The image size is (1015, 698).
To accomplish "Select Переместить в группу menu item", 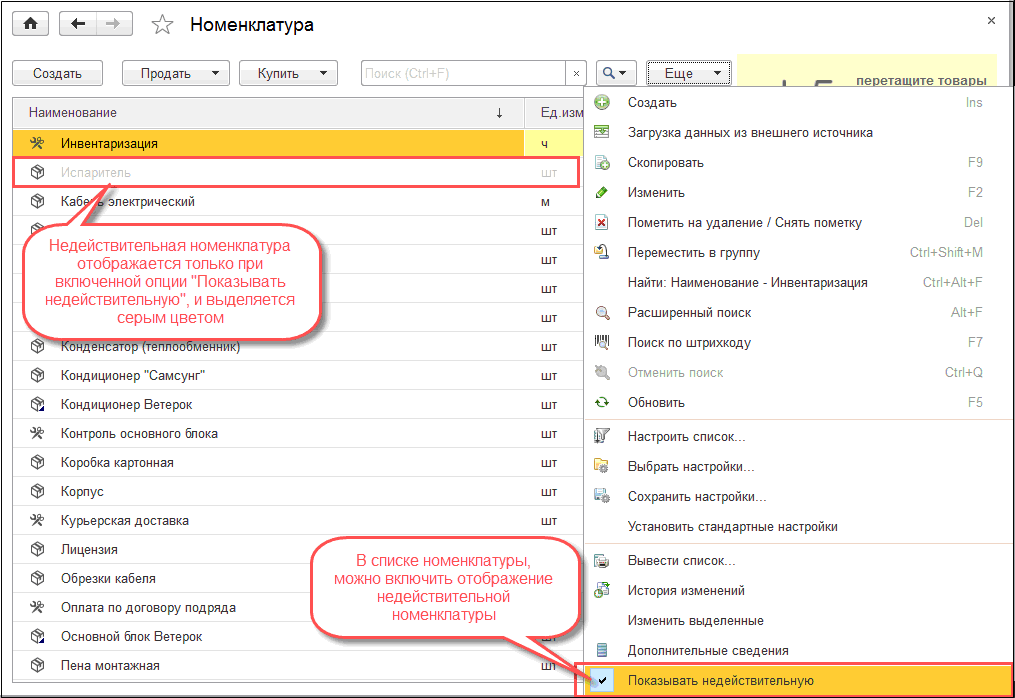I will (x=693, y=252).
